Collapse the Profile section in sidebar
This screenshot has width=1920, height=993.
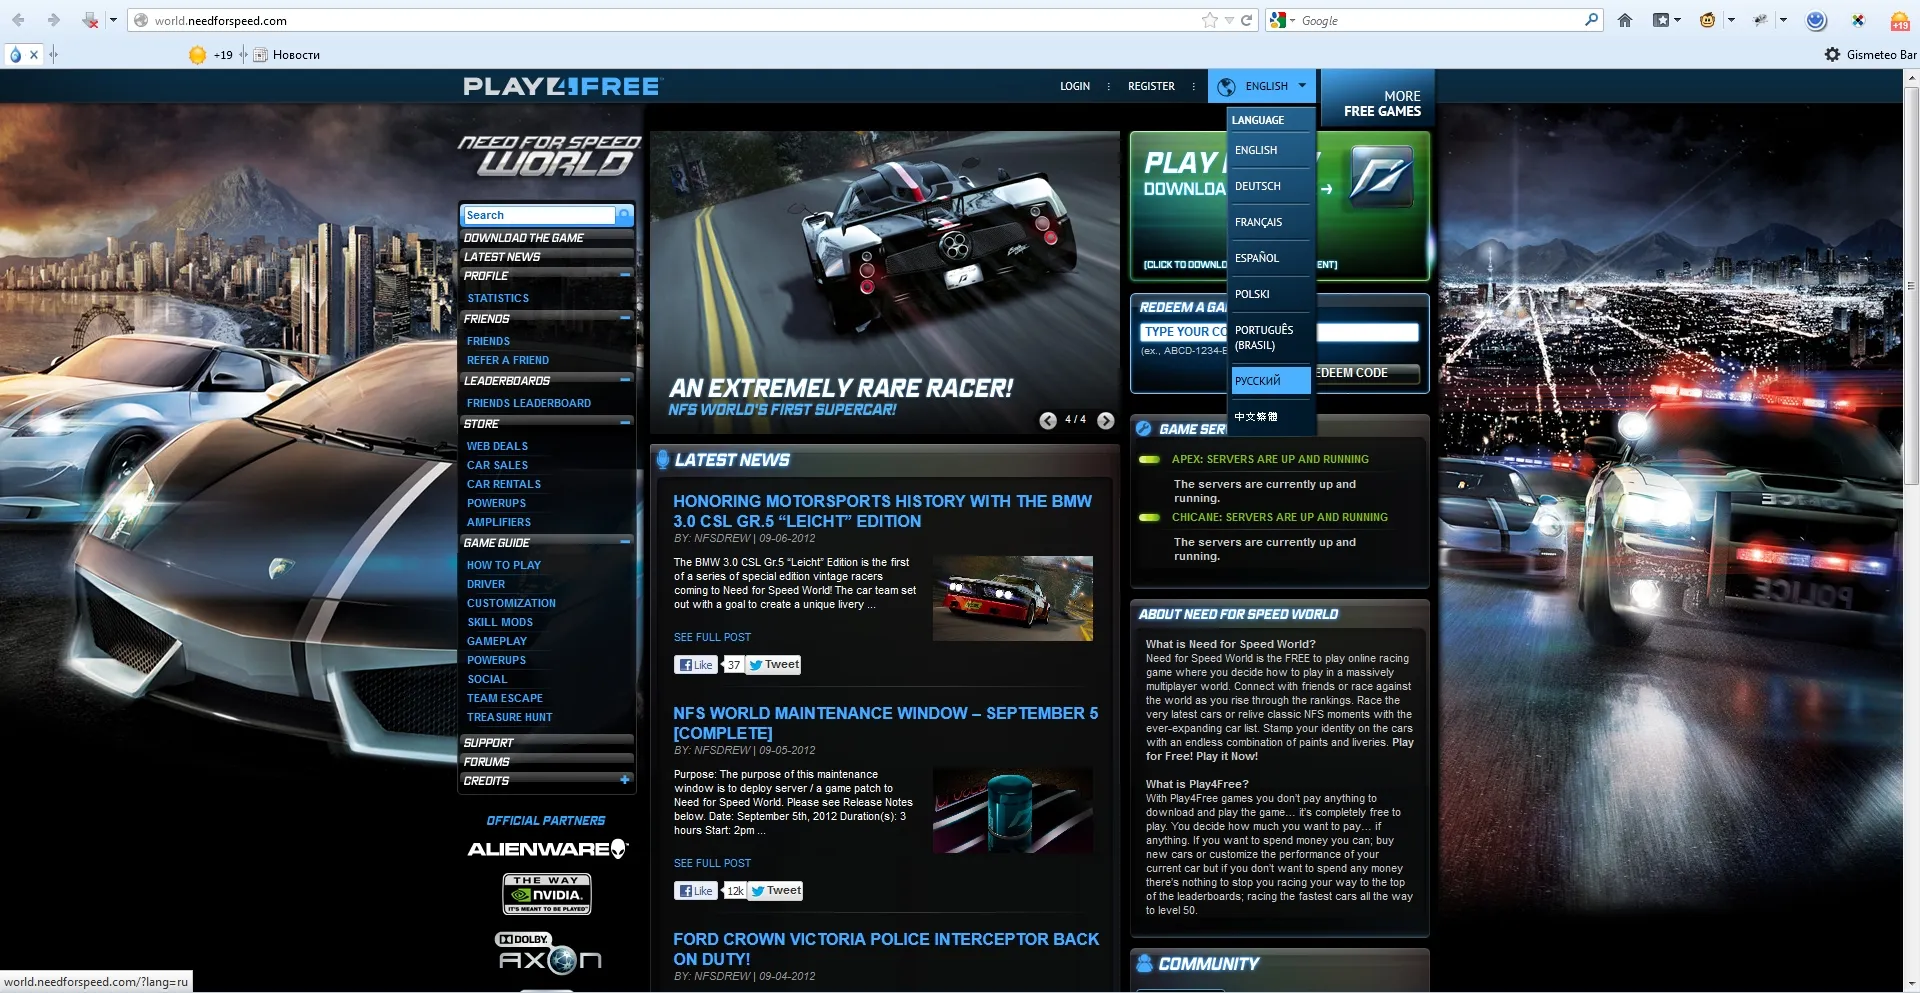[625, 275]
